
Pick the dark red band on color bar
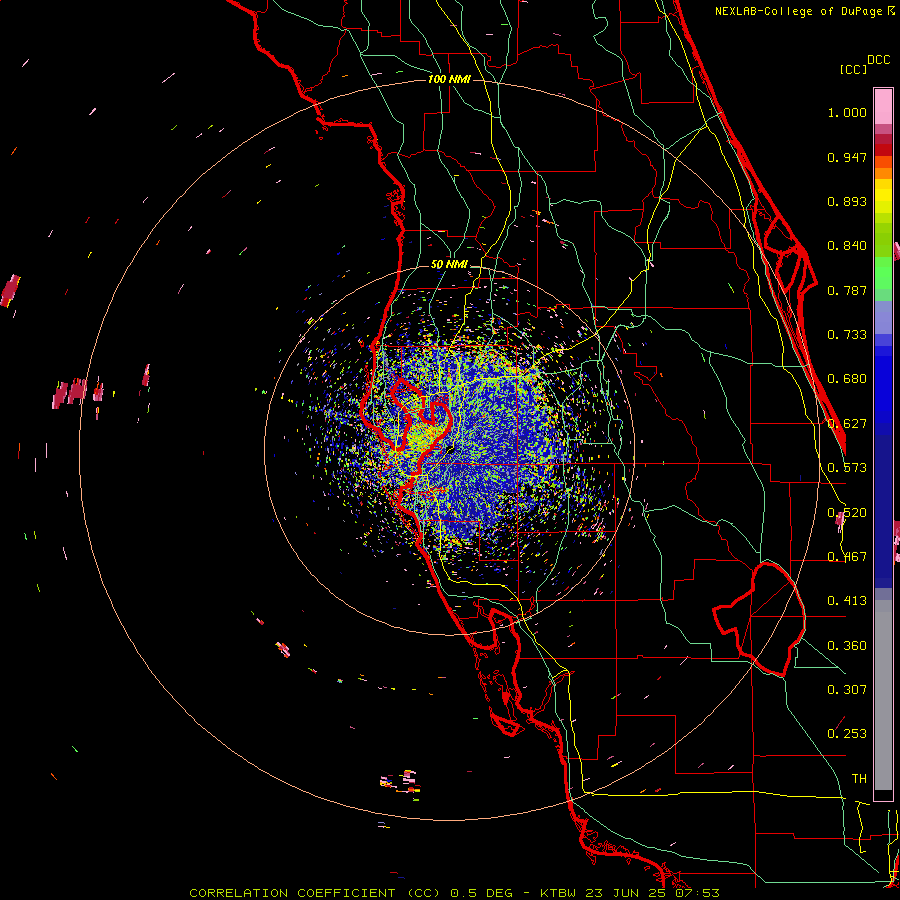[x=883, y=139]
